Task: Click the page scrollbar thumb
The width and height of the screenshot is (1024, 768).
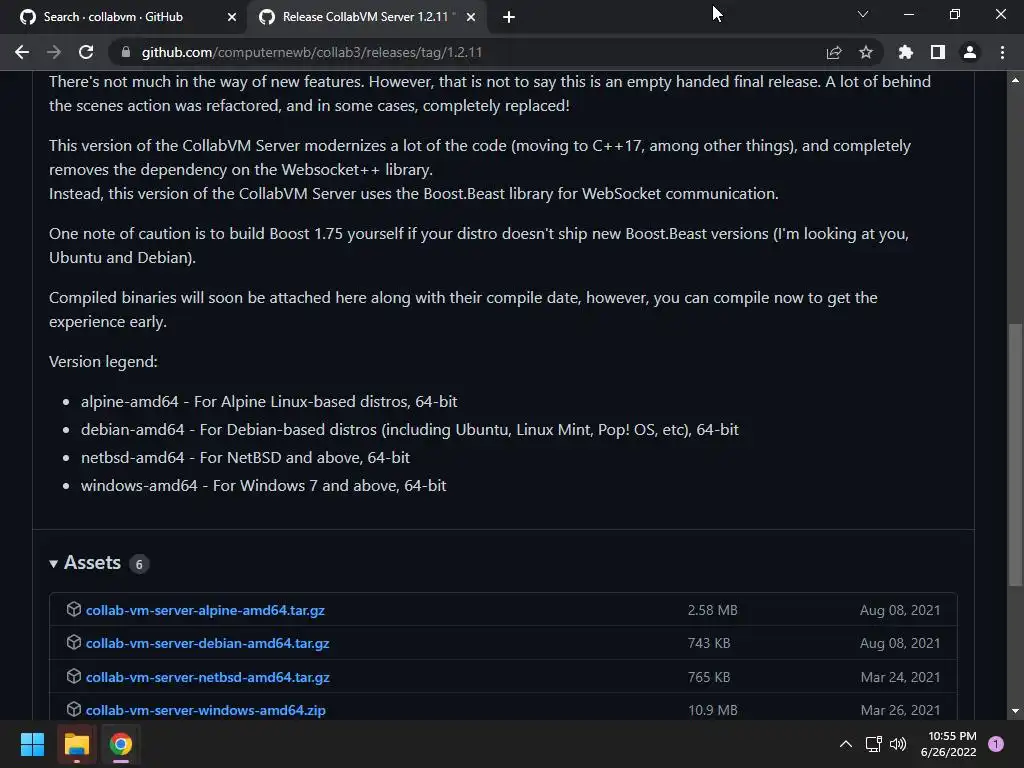Action: click(1015, 455)
